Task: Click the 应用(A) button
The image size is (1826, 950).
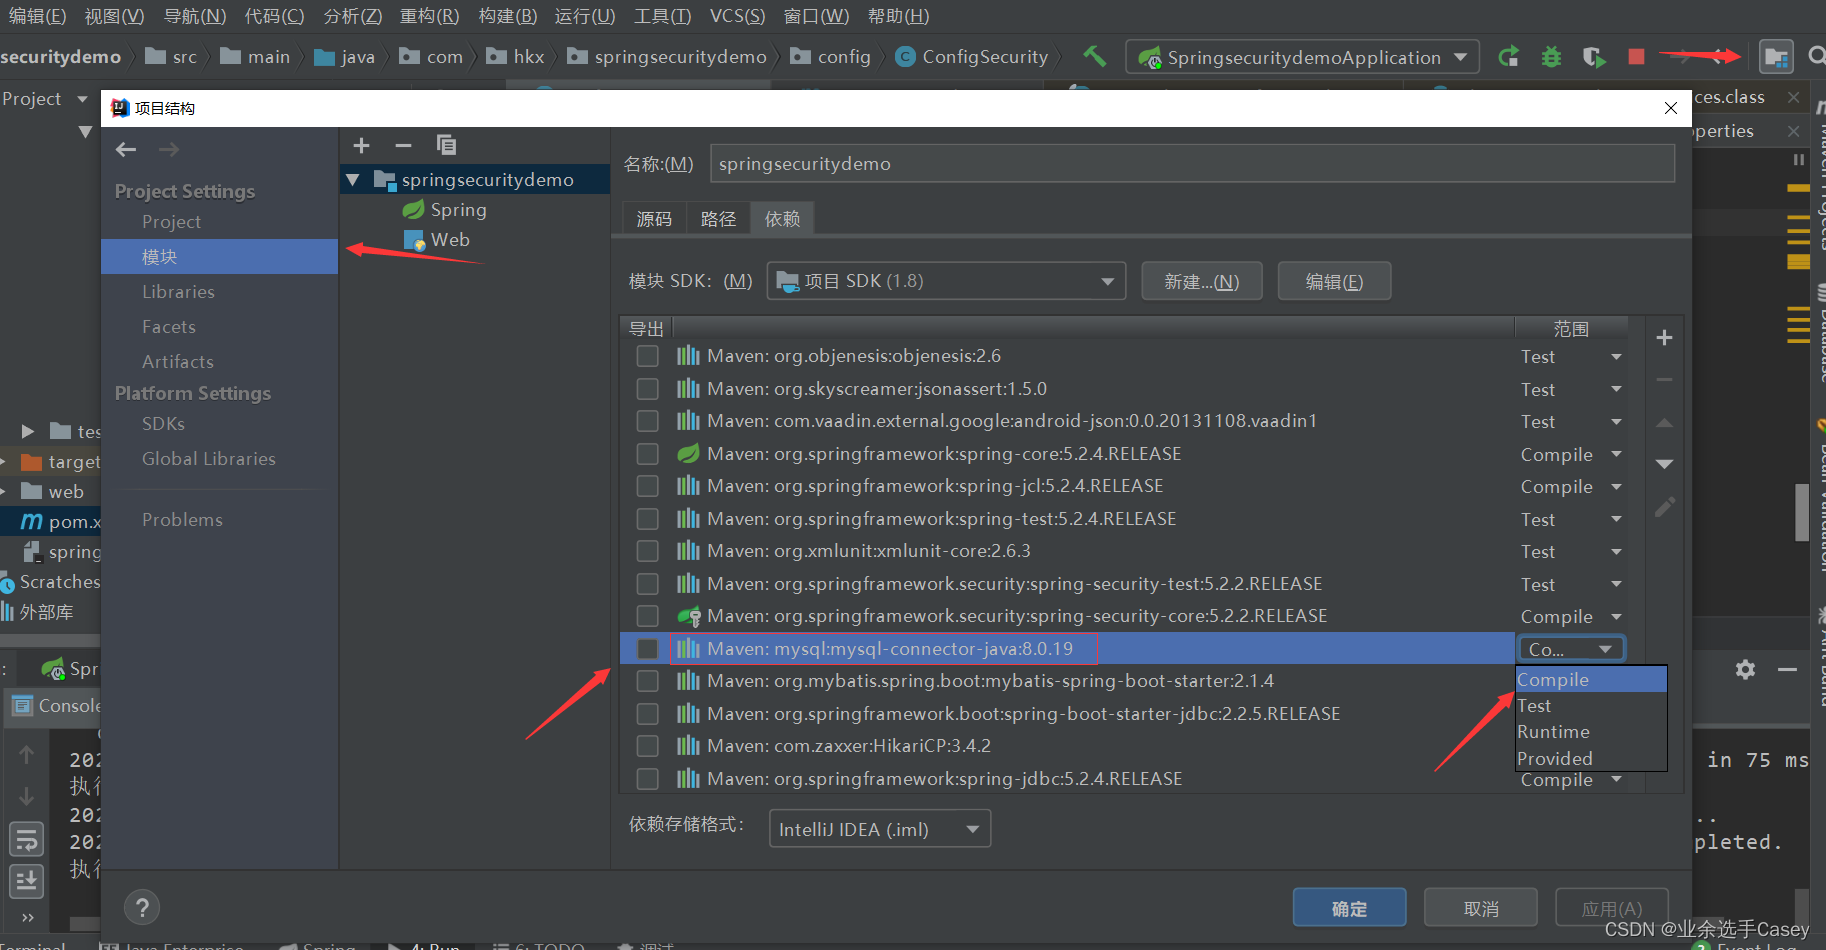Action: tap(1612, 908)
